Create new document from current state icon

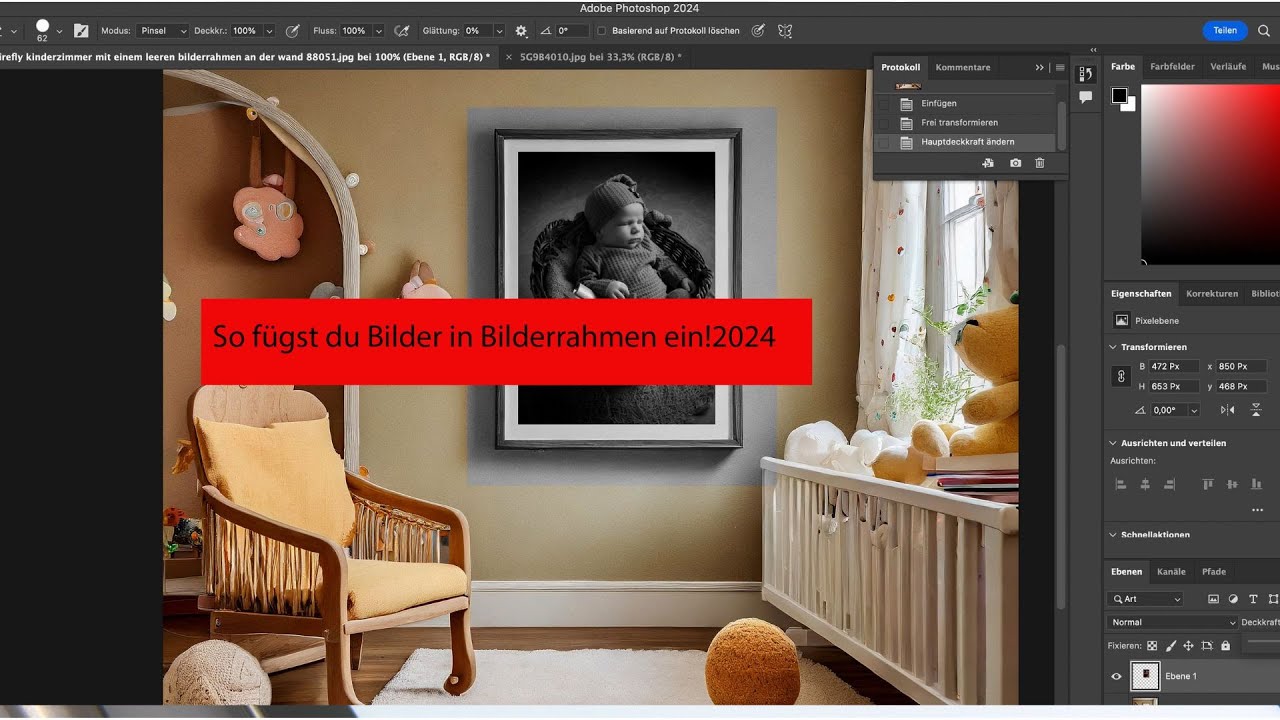988,163
